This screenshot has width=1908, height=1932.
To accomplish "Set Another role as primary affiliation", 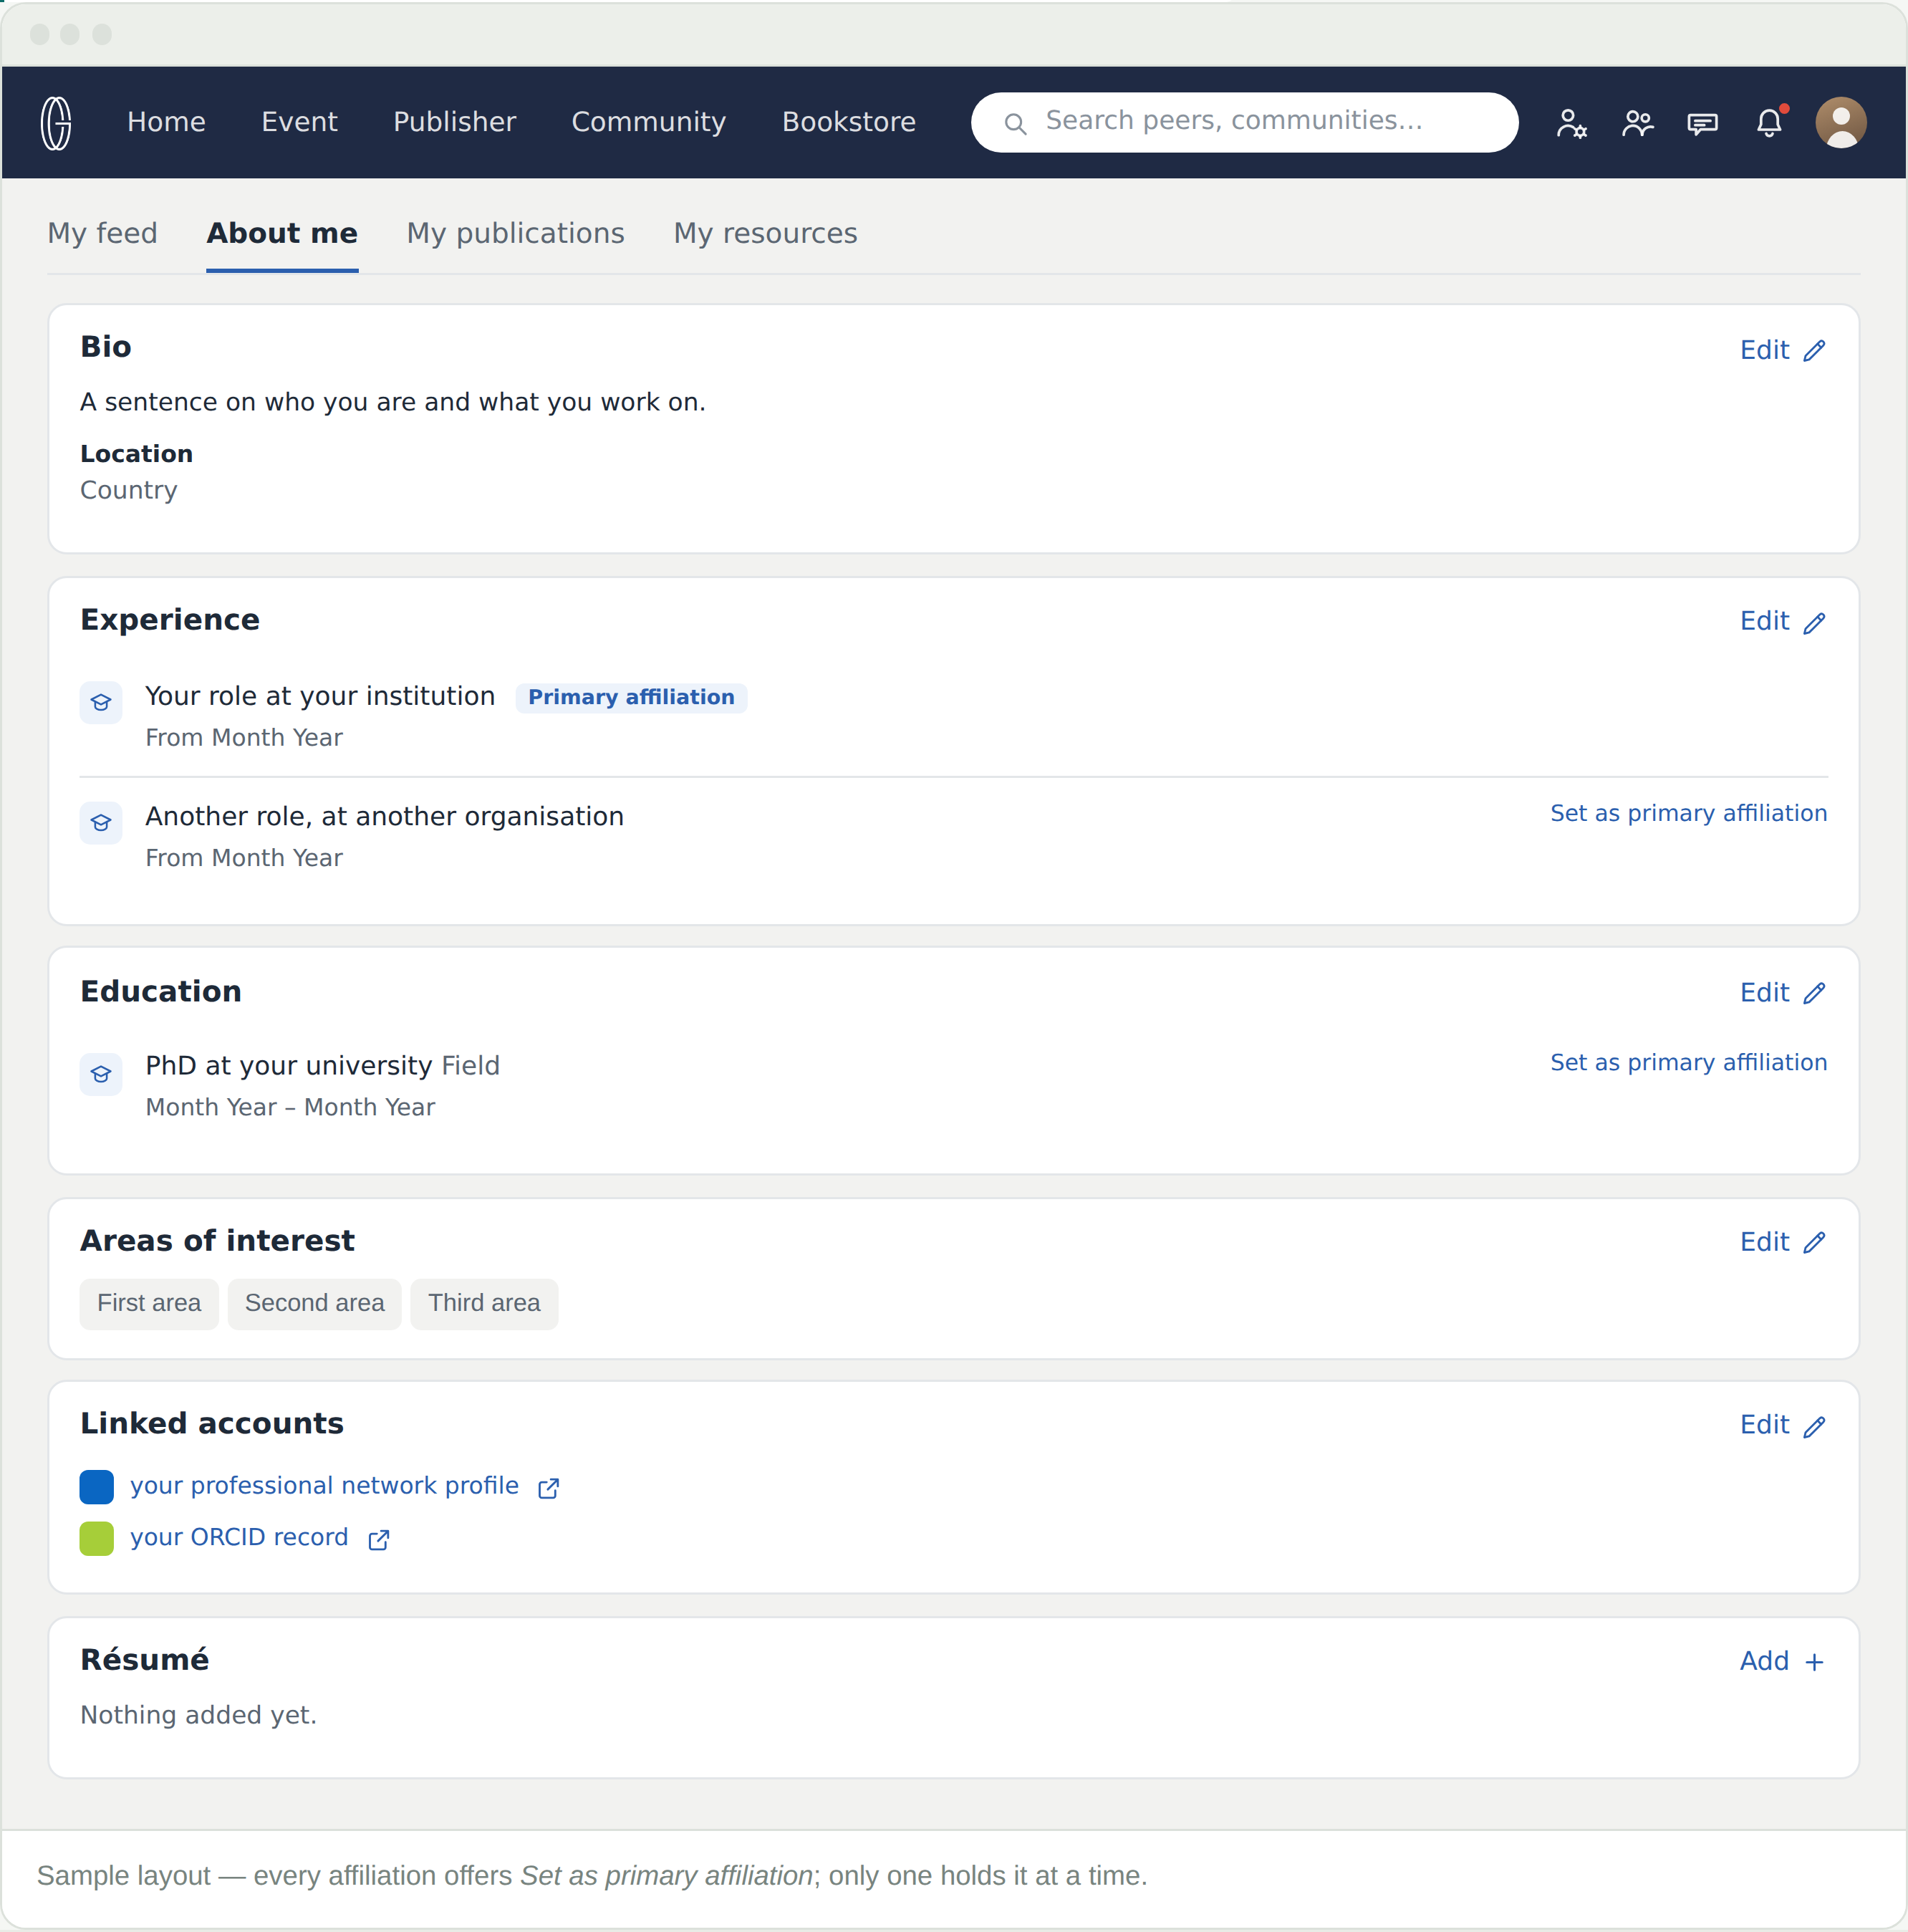I will [1688, 813].
